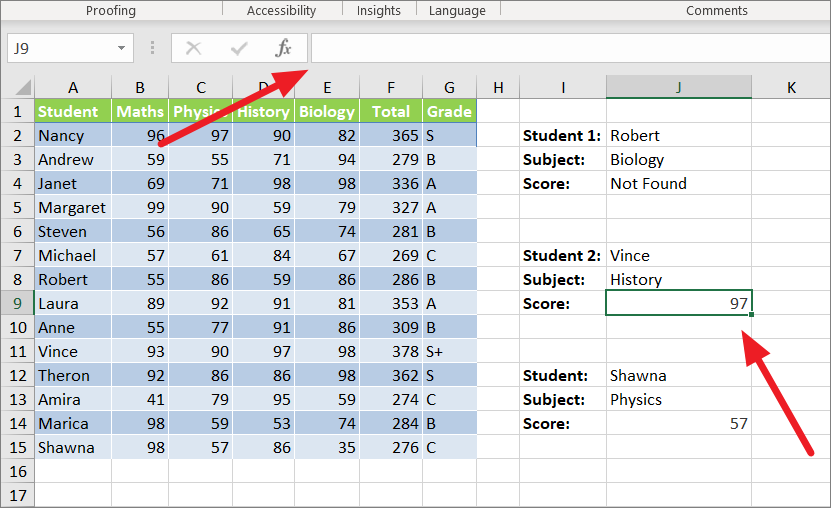The height and width of the screenshot is (508, 831).
Task: Select column H header
Action: (498, 87)
